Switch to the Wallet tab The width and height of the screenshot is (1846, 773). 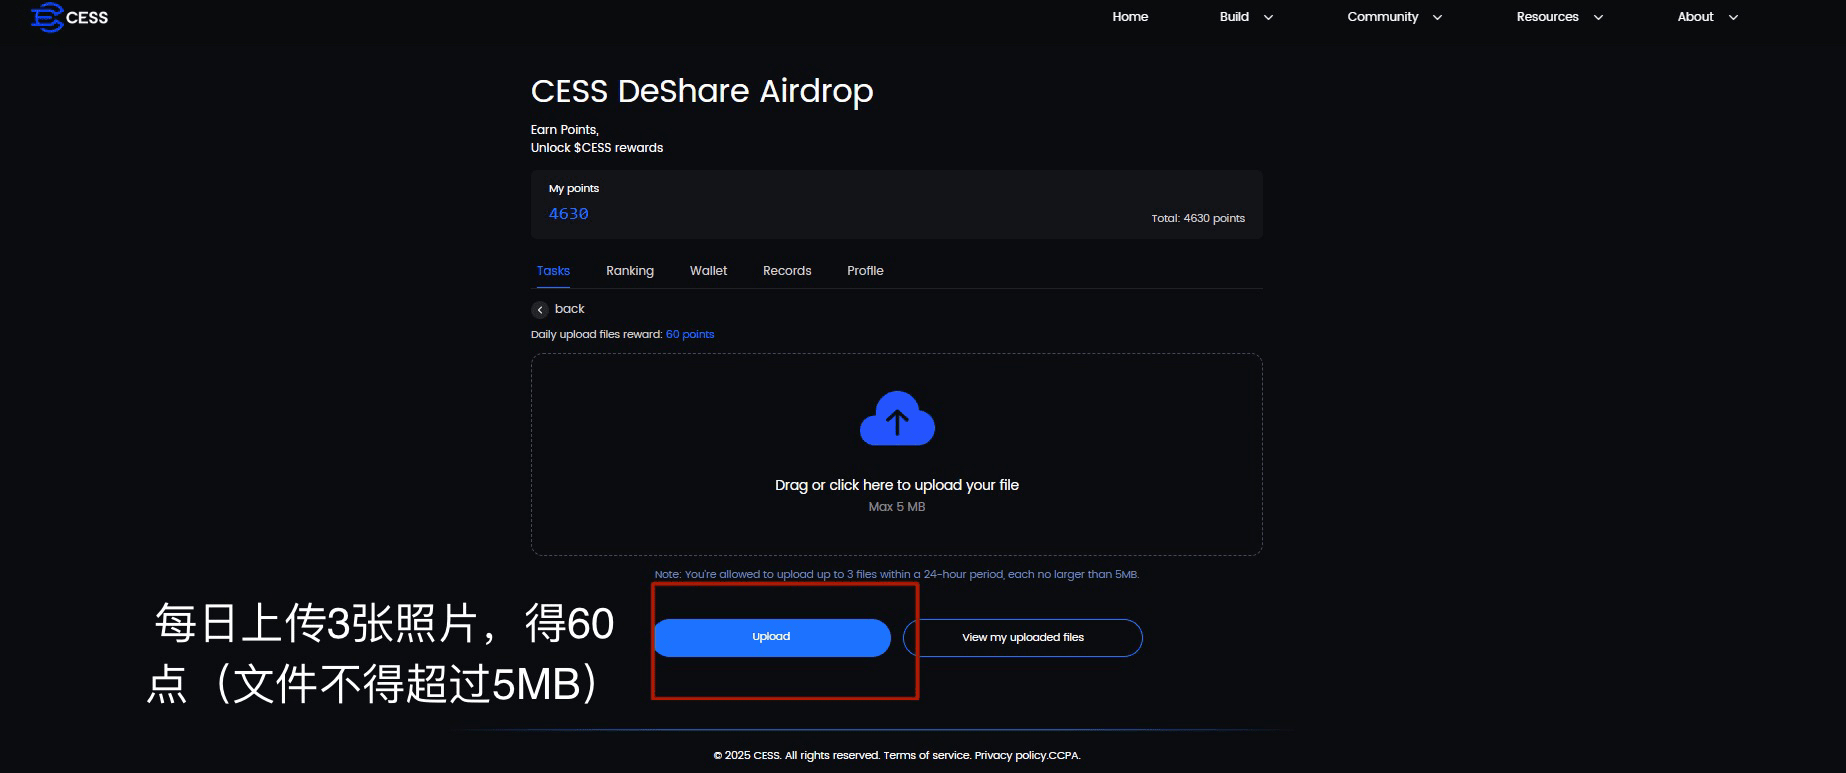tap(708, 271)
